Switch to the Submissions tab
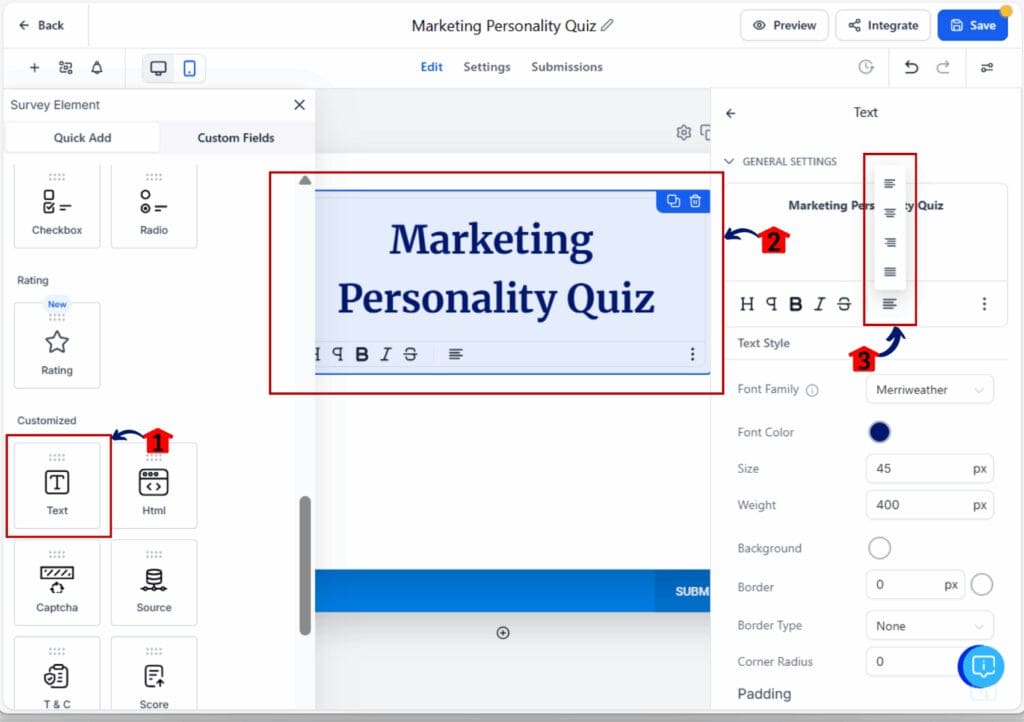 click(567, 67)
